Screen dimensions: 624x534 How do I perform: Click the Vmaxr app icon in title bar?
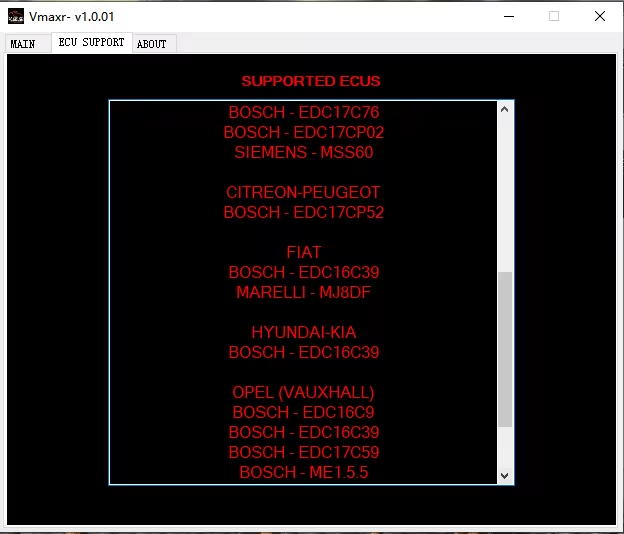point(16,16)
